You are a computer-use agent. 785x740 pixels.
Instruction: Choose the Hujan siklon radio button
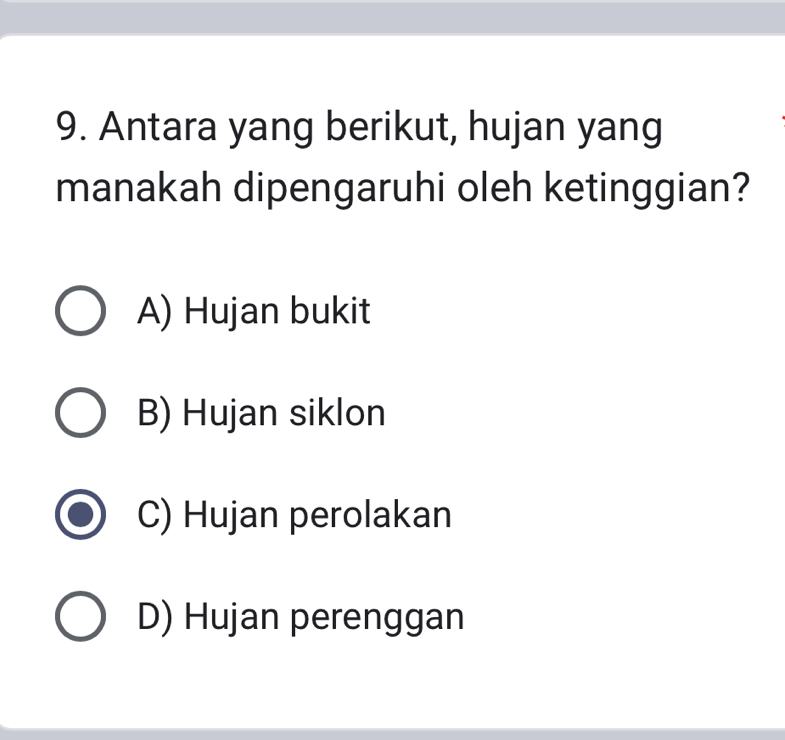coord(80,414)
